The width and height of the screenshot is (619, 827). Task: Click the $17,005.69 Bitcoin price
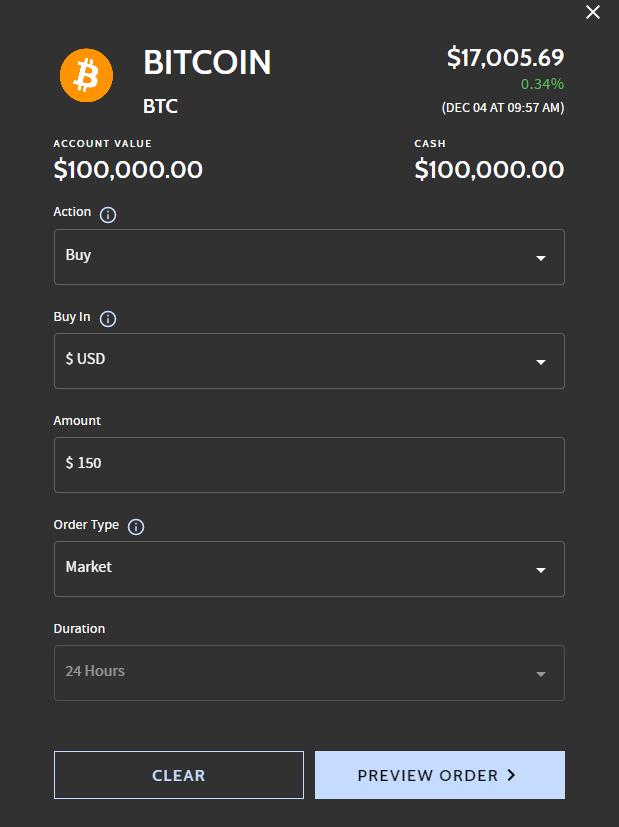[505, 58]
